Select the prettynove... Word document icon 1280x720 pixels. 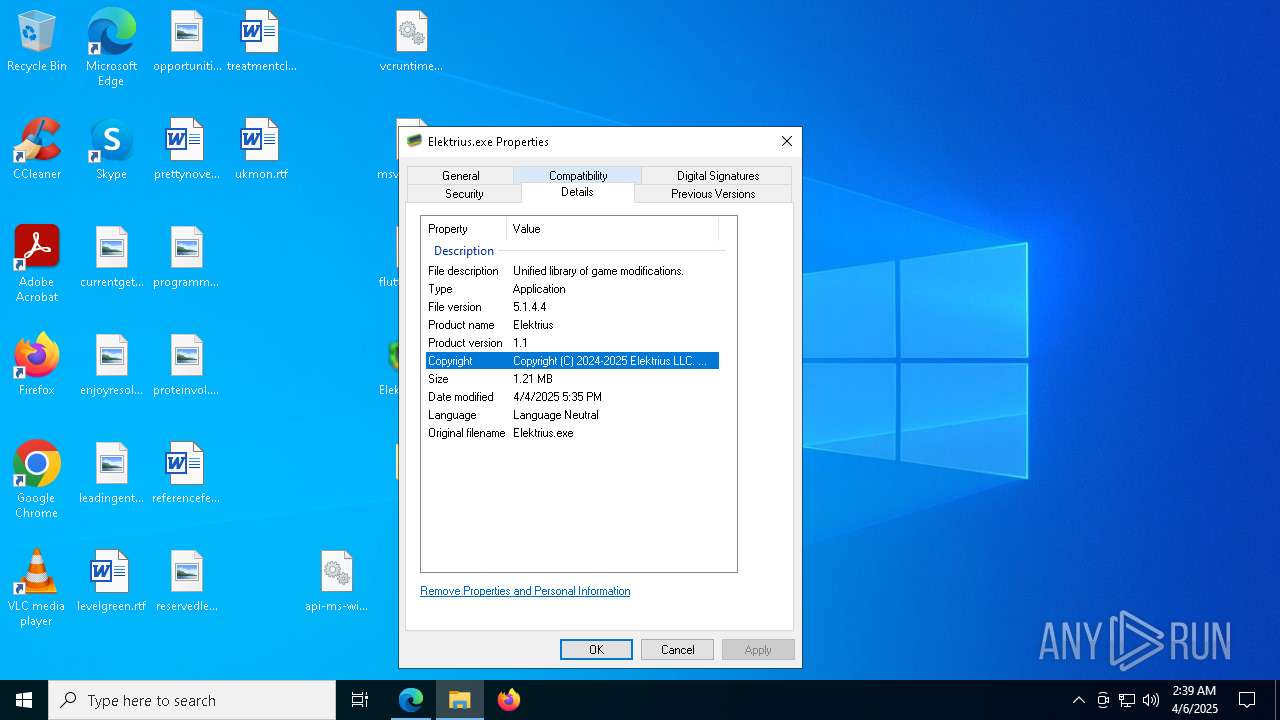point(187,150)
